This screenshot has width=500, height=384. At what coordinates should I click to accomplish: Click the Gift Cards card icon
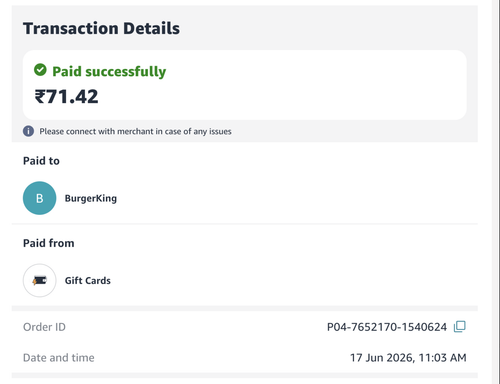[x=39, y=280]
